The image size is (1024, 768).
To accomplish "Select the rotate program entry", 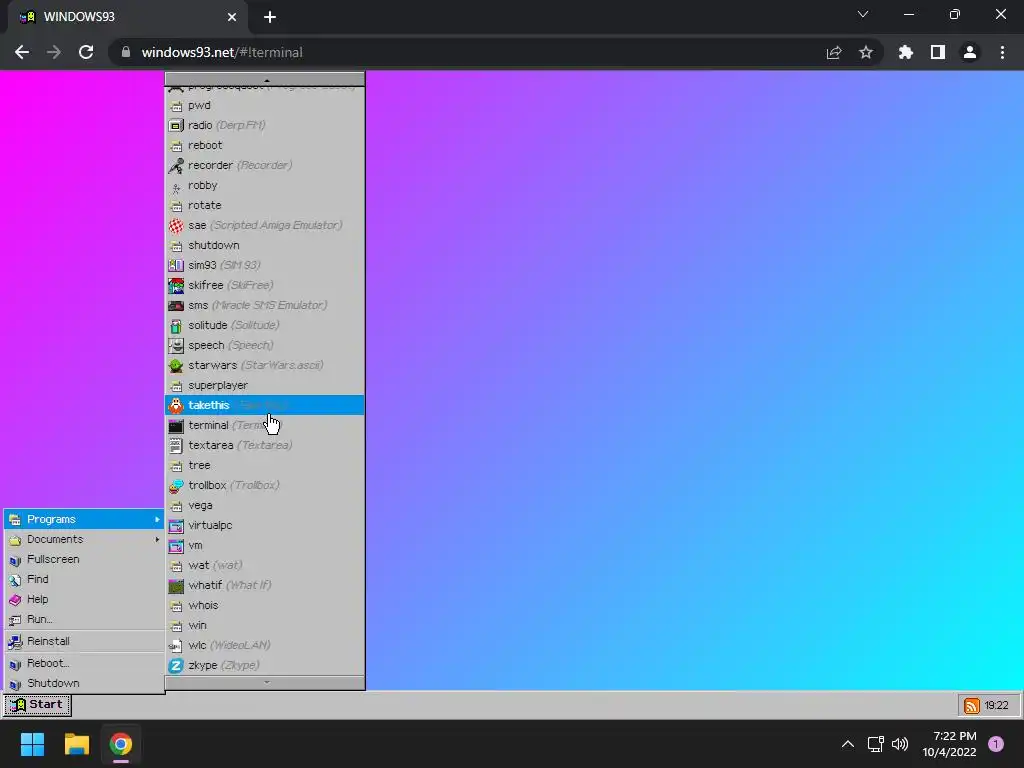I will 264,205.
